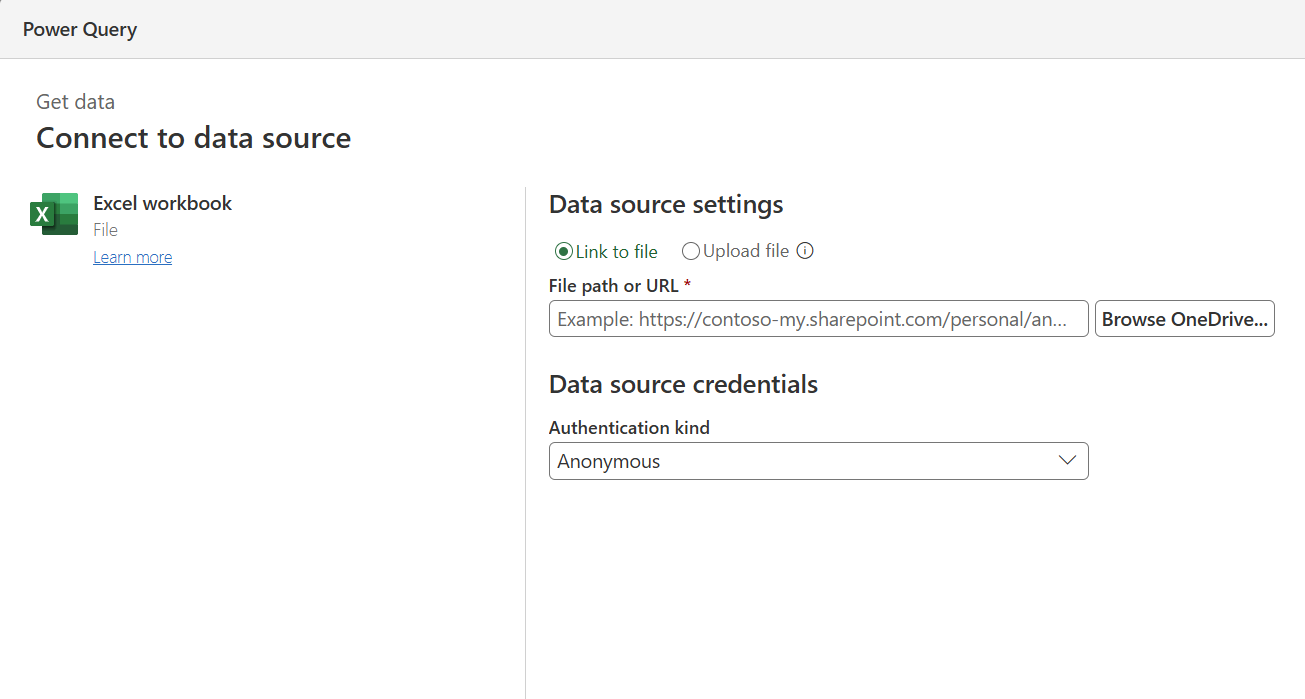Click the info icon beside Upload file

(x=805, y=251)
